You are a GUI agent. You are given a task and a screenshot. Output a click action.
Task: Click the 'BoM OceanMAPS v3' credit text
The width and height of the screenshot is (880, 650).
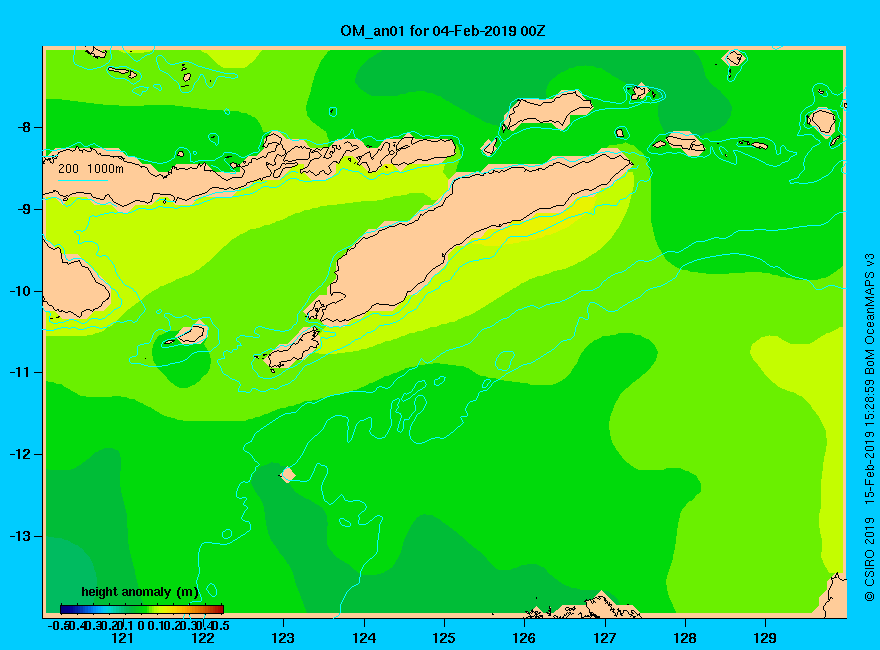(869, 313)
